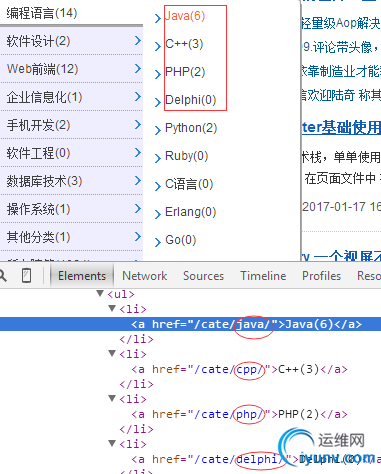381x474 pixels.
Task: Collapse the ul node in DOM tree
Action: 100,293
